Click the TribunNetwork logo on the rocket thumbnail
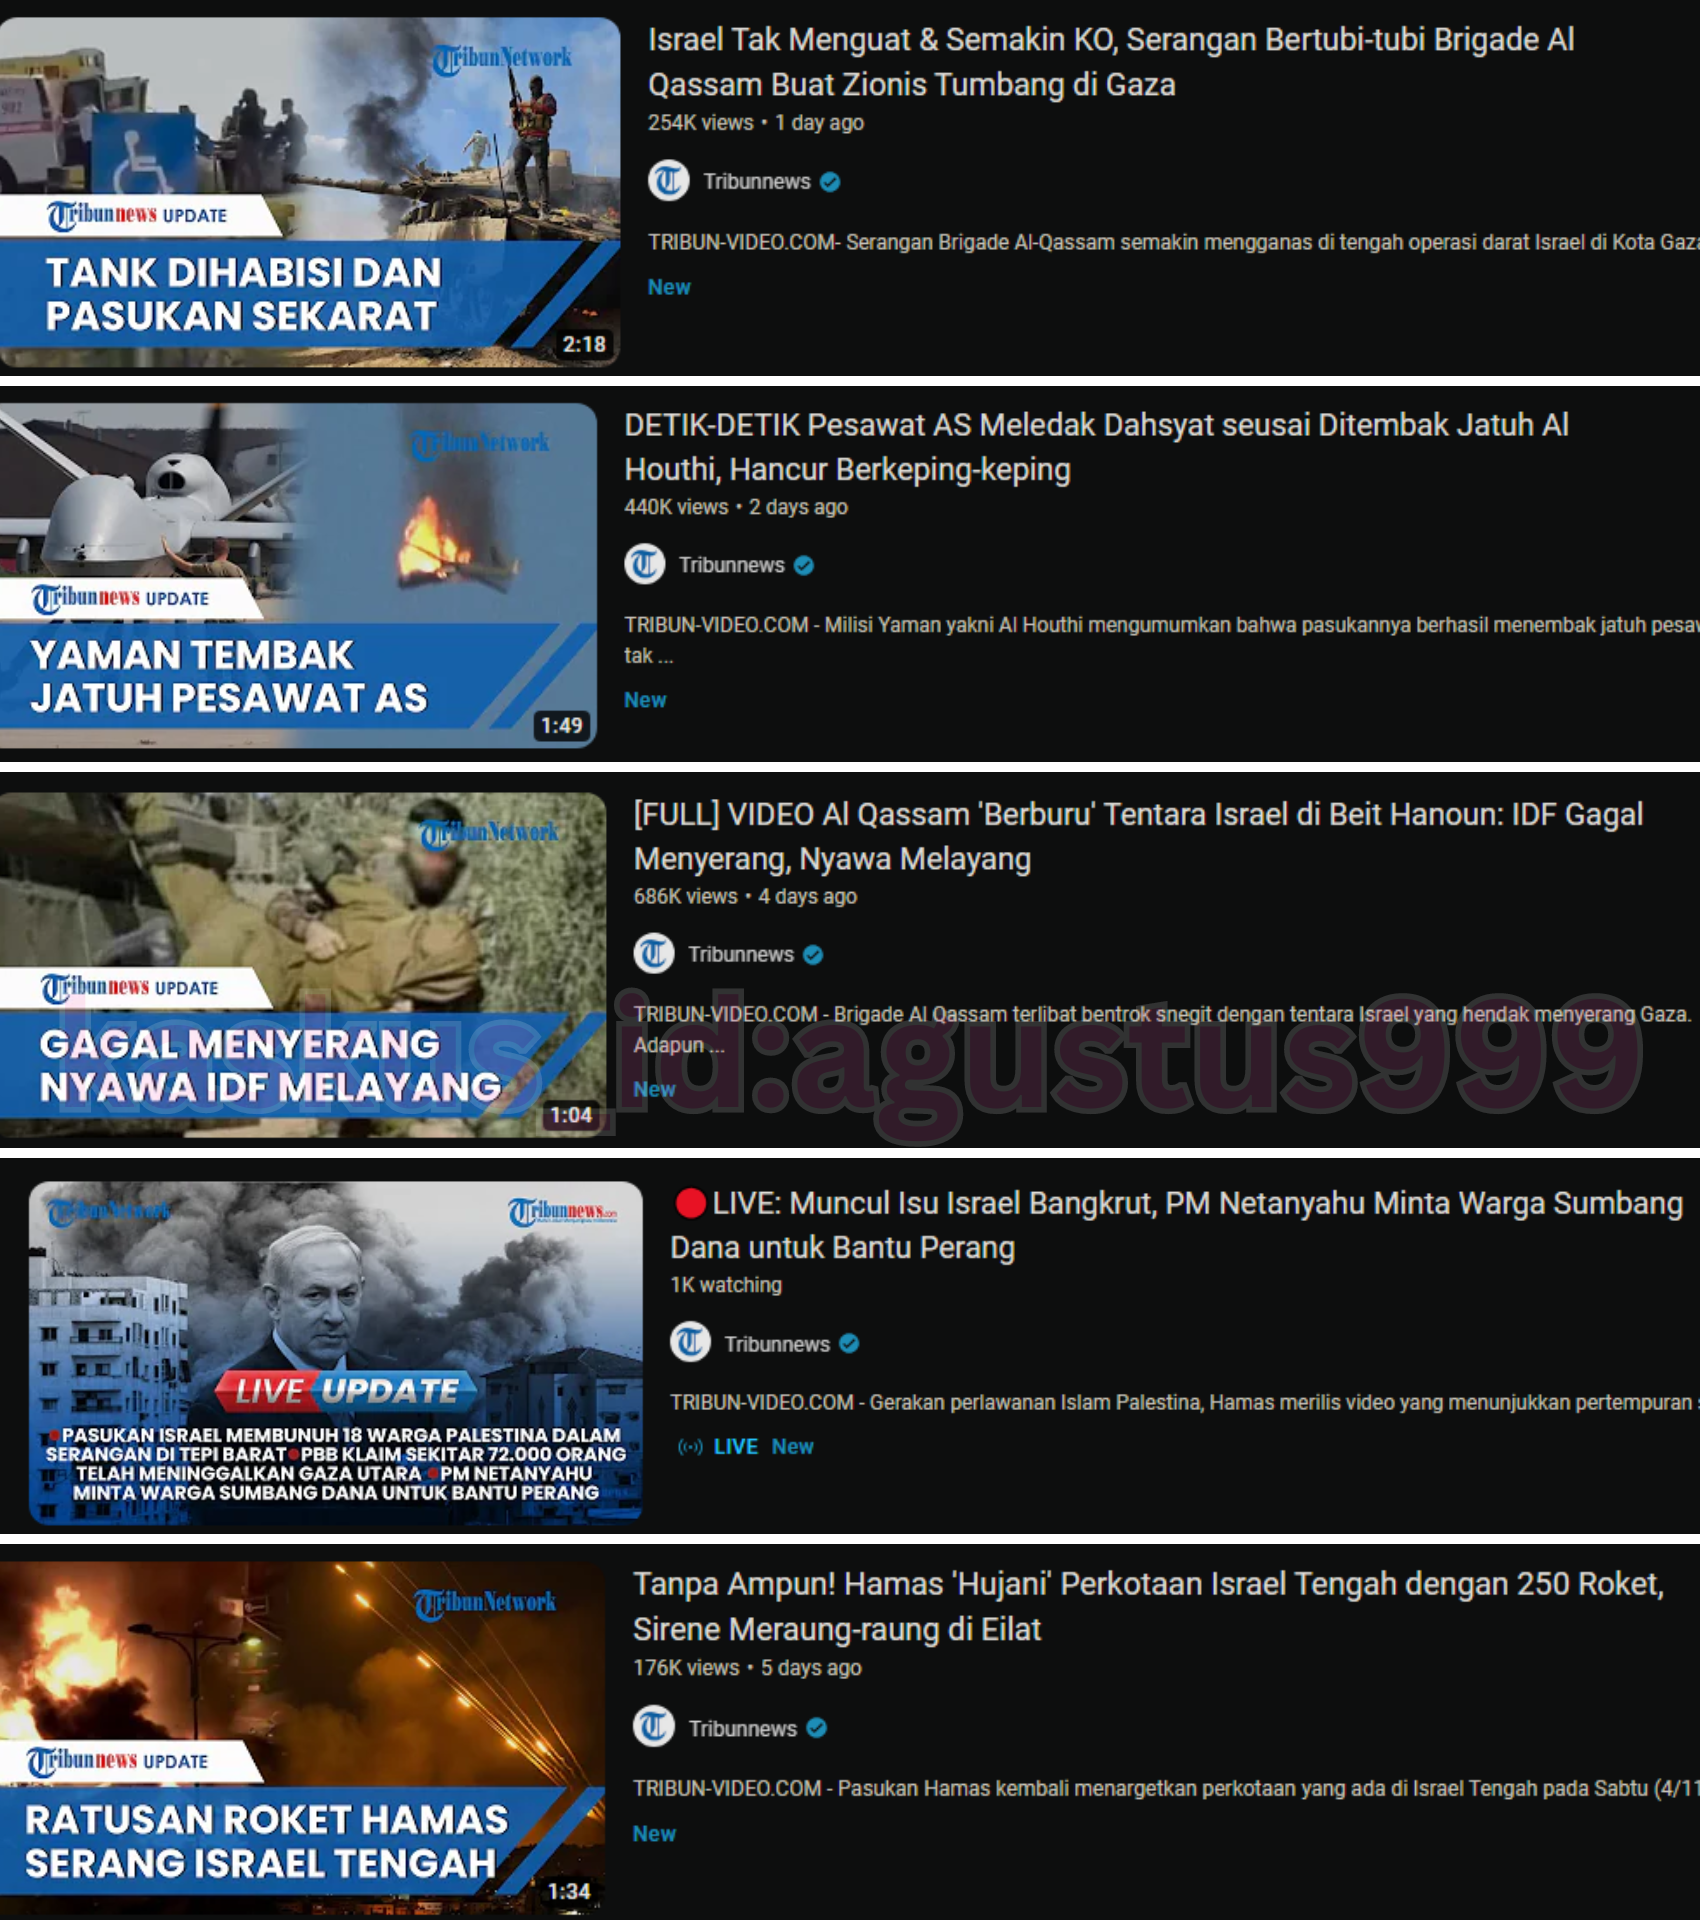Viewport: 1700px width, 1920px height. tap(486, 1603)
